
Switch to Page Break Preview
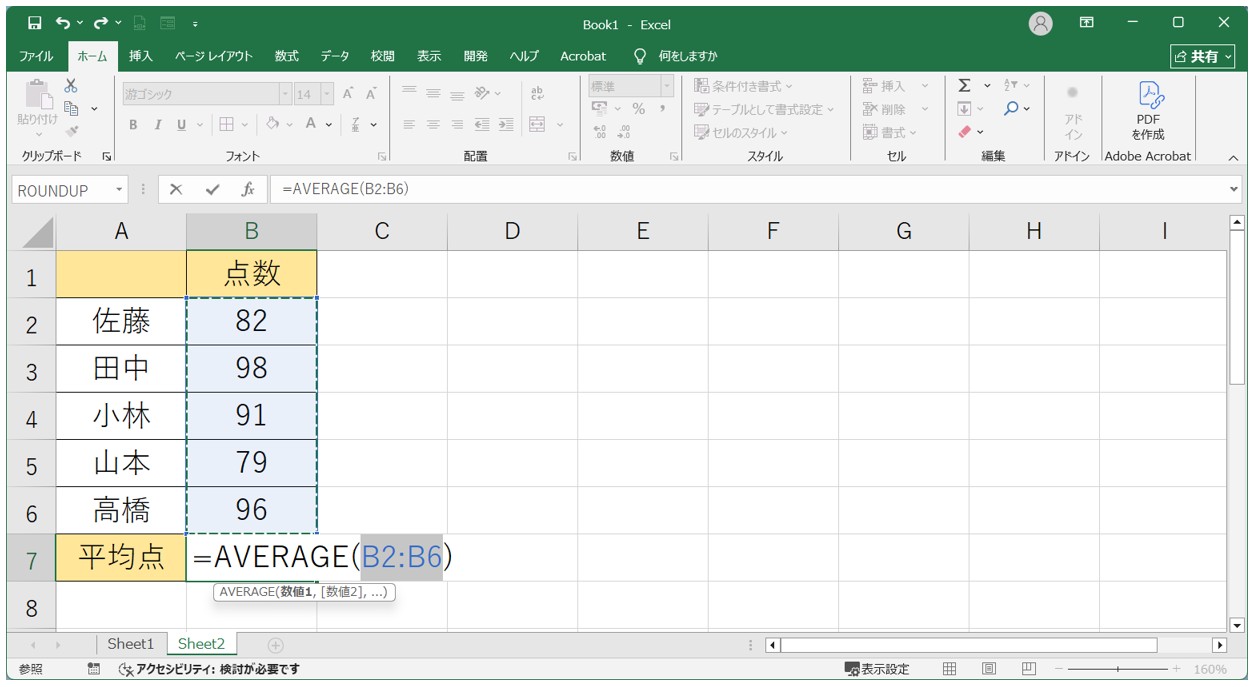click(1029, 669)
